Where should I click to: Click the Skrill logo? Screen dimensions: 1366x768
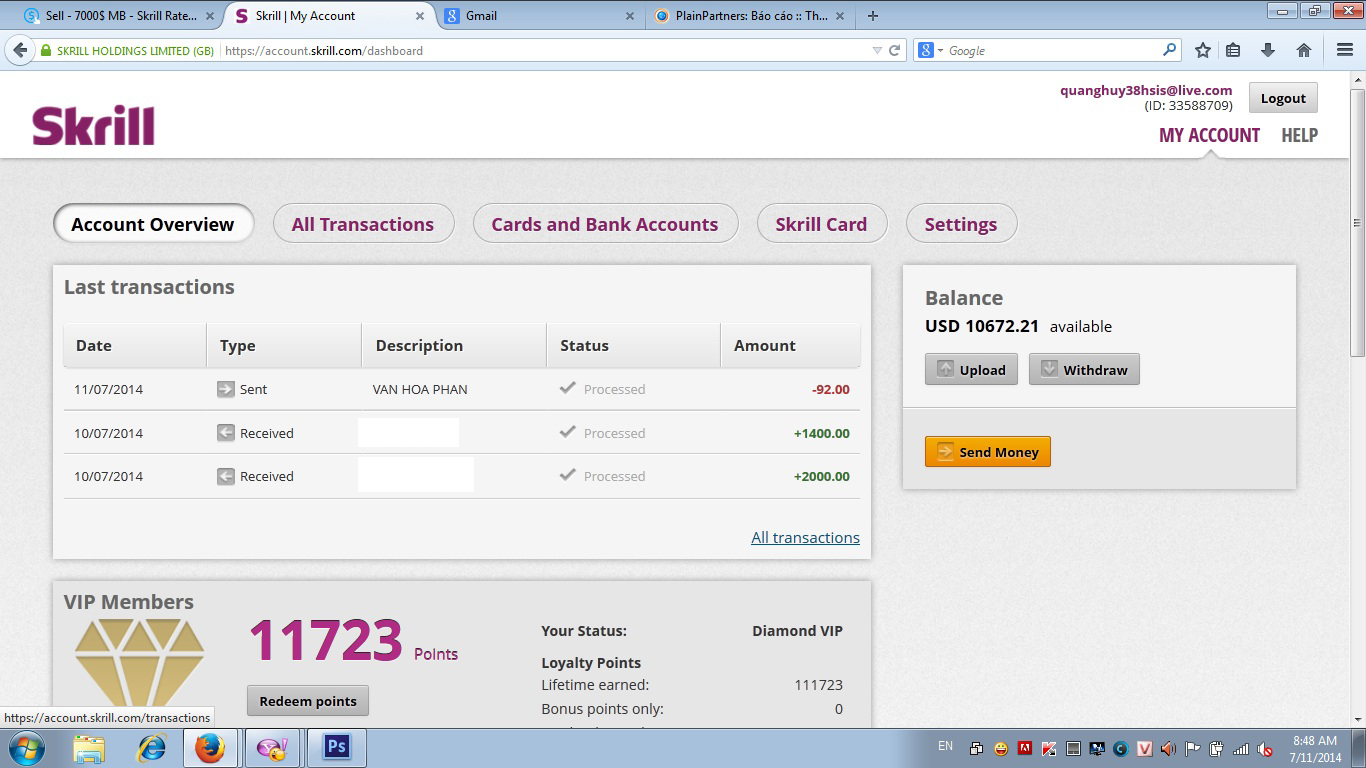93,126
